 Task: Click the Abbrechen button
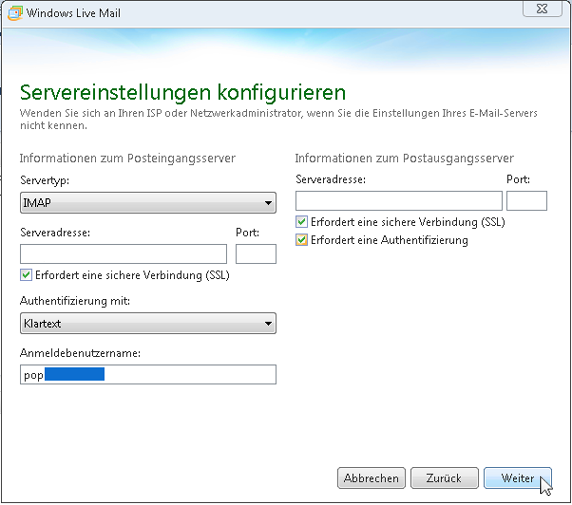click(x=371, y=478)
